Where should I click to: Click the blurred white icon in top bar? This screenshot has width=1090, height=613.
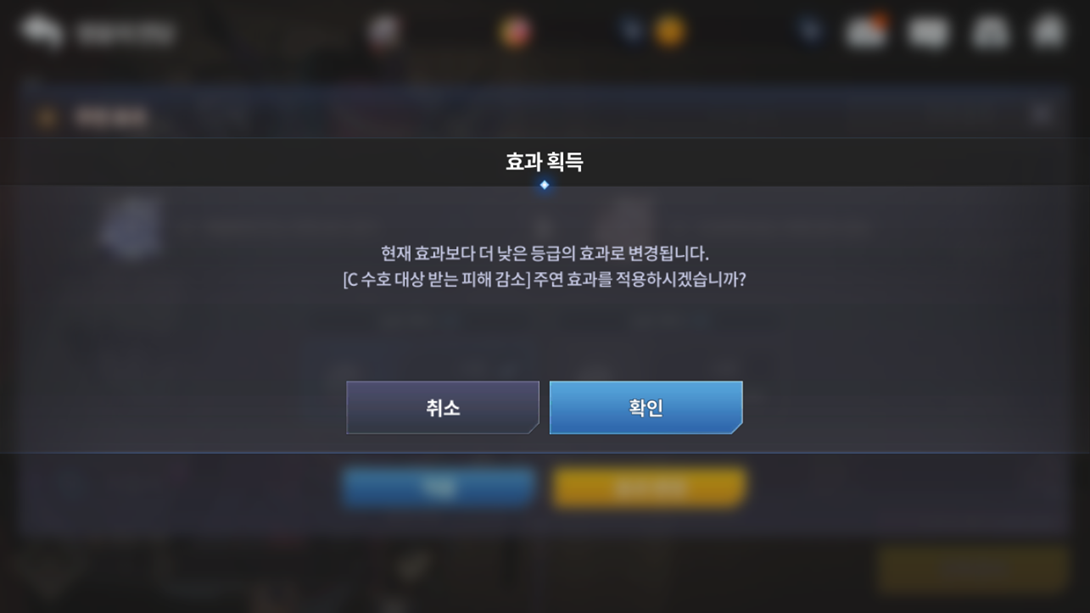click(x=384, y=31)
